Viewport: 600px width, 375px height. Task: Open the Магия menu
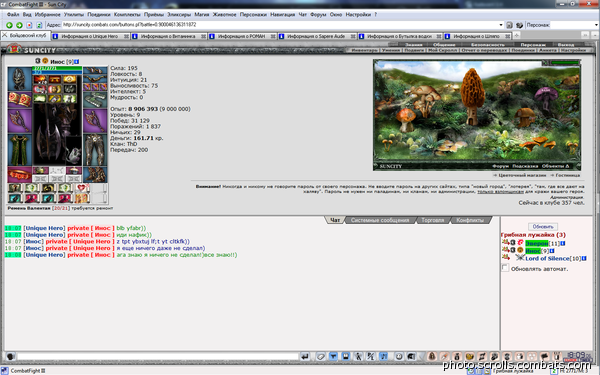[202, 15]
